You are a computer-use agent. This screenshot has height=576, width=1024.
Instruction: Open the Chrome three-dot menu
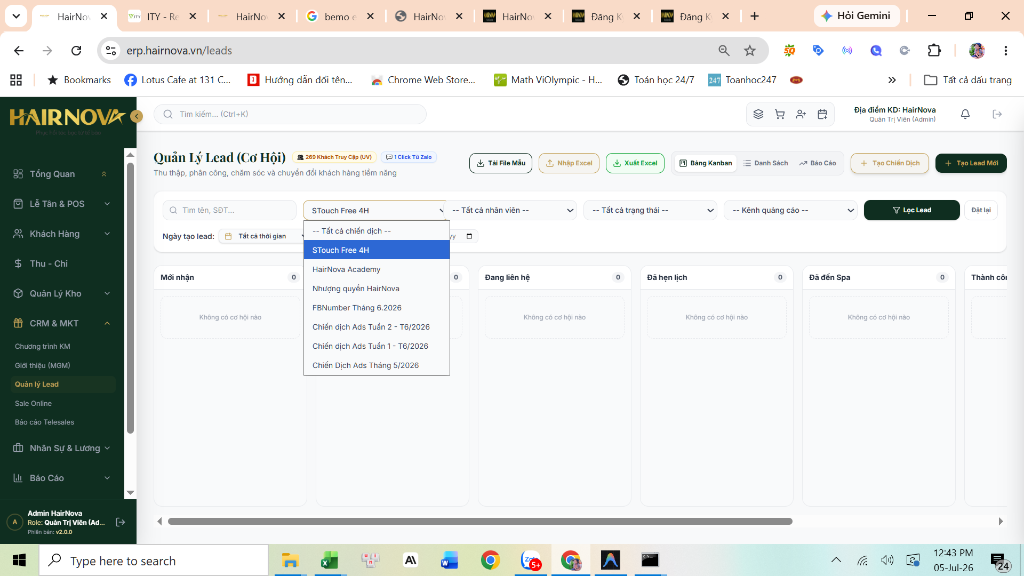1006,50
